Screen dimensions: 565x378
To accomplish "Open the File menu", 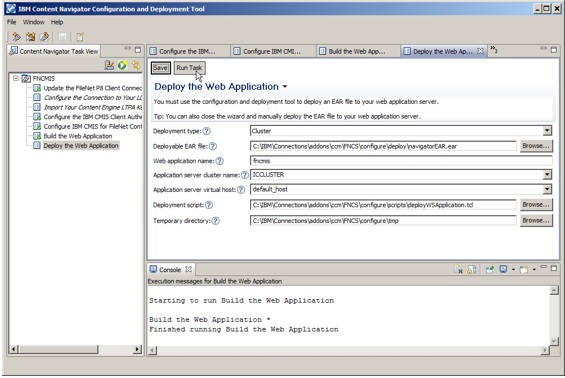I will click(x=12, y=22).
